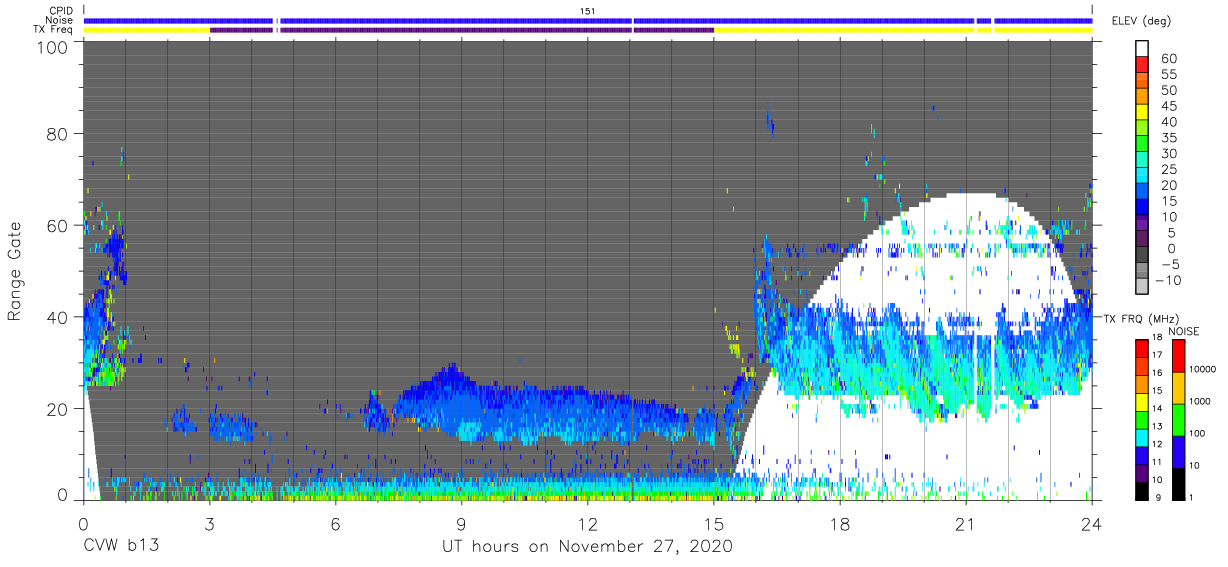Click the CVW b13 radar label
1228x567 pixels.
coord(120,546)
